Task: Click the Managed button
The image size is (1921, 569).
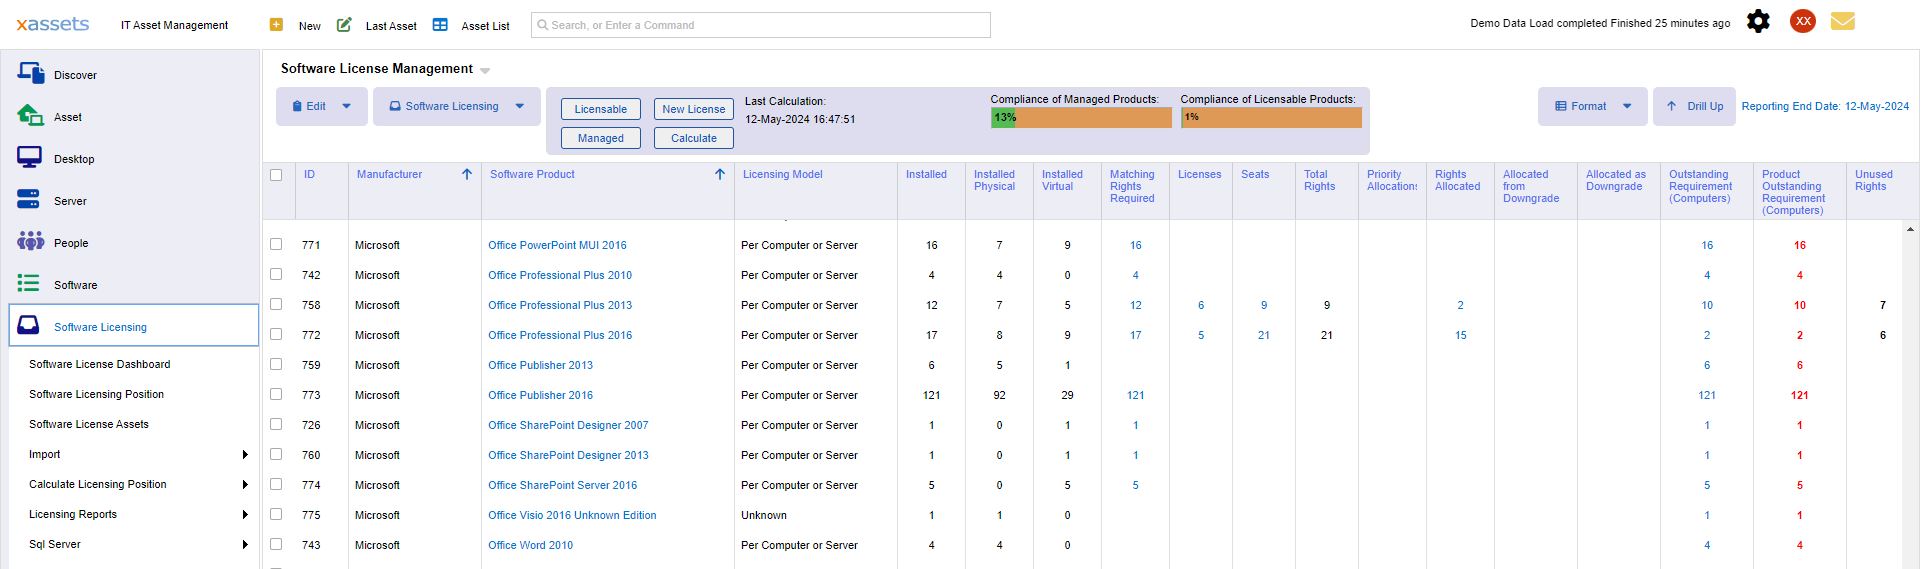Action: coord(601,138)
